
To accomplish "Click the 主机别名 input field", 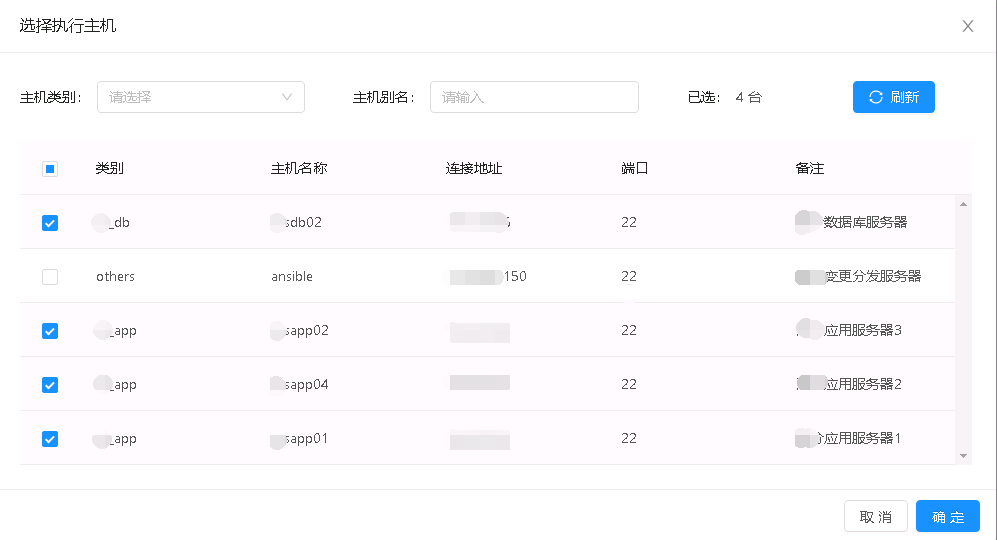I will (534, 97).
